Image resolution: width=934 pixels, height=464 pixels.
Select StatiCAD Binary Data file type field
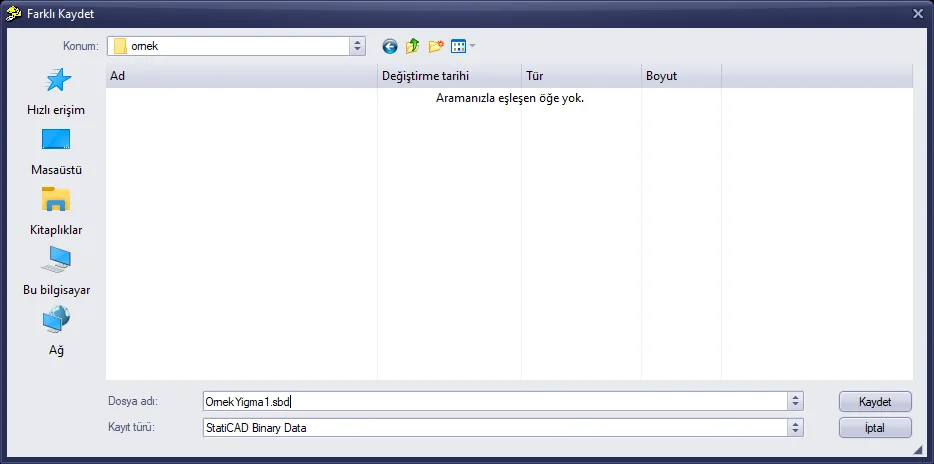tap(495, 428)
